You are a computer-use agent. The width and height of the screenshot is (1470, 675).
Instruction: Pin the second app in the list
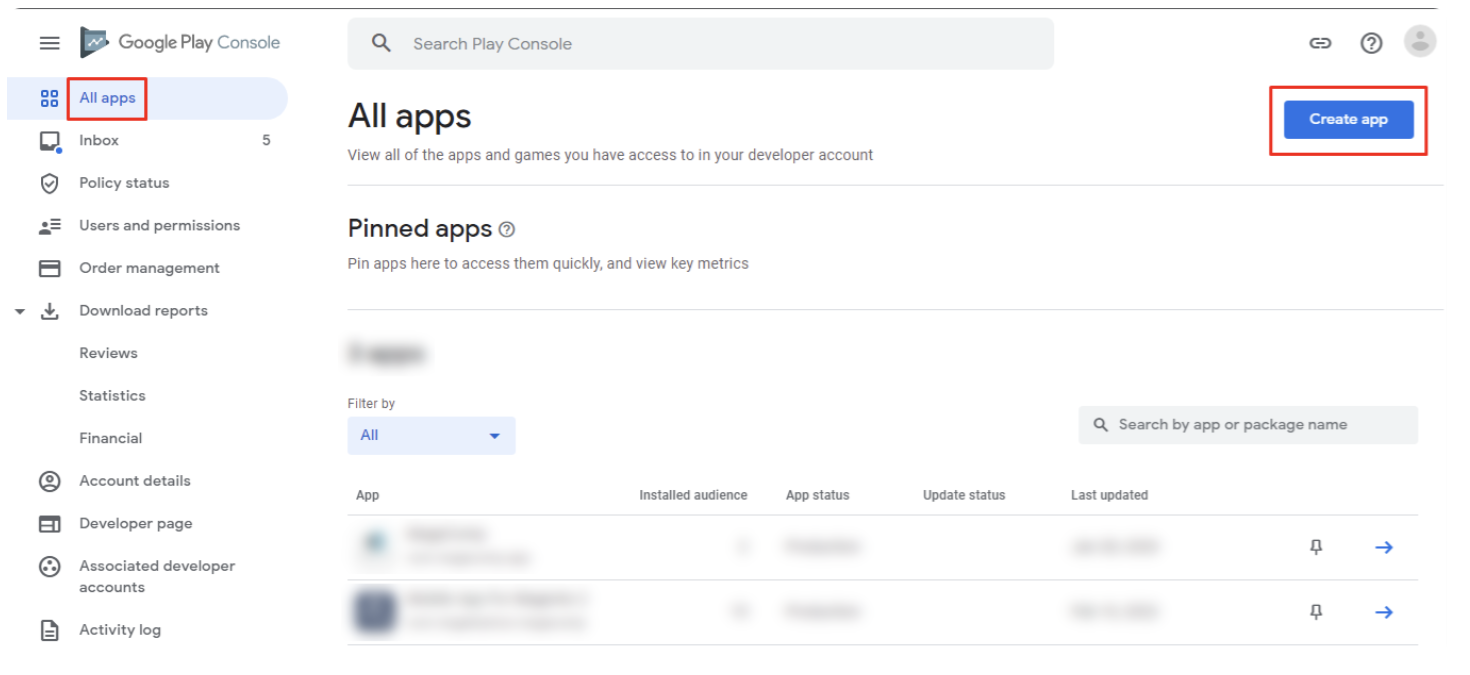[x=1316, y=611]
